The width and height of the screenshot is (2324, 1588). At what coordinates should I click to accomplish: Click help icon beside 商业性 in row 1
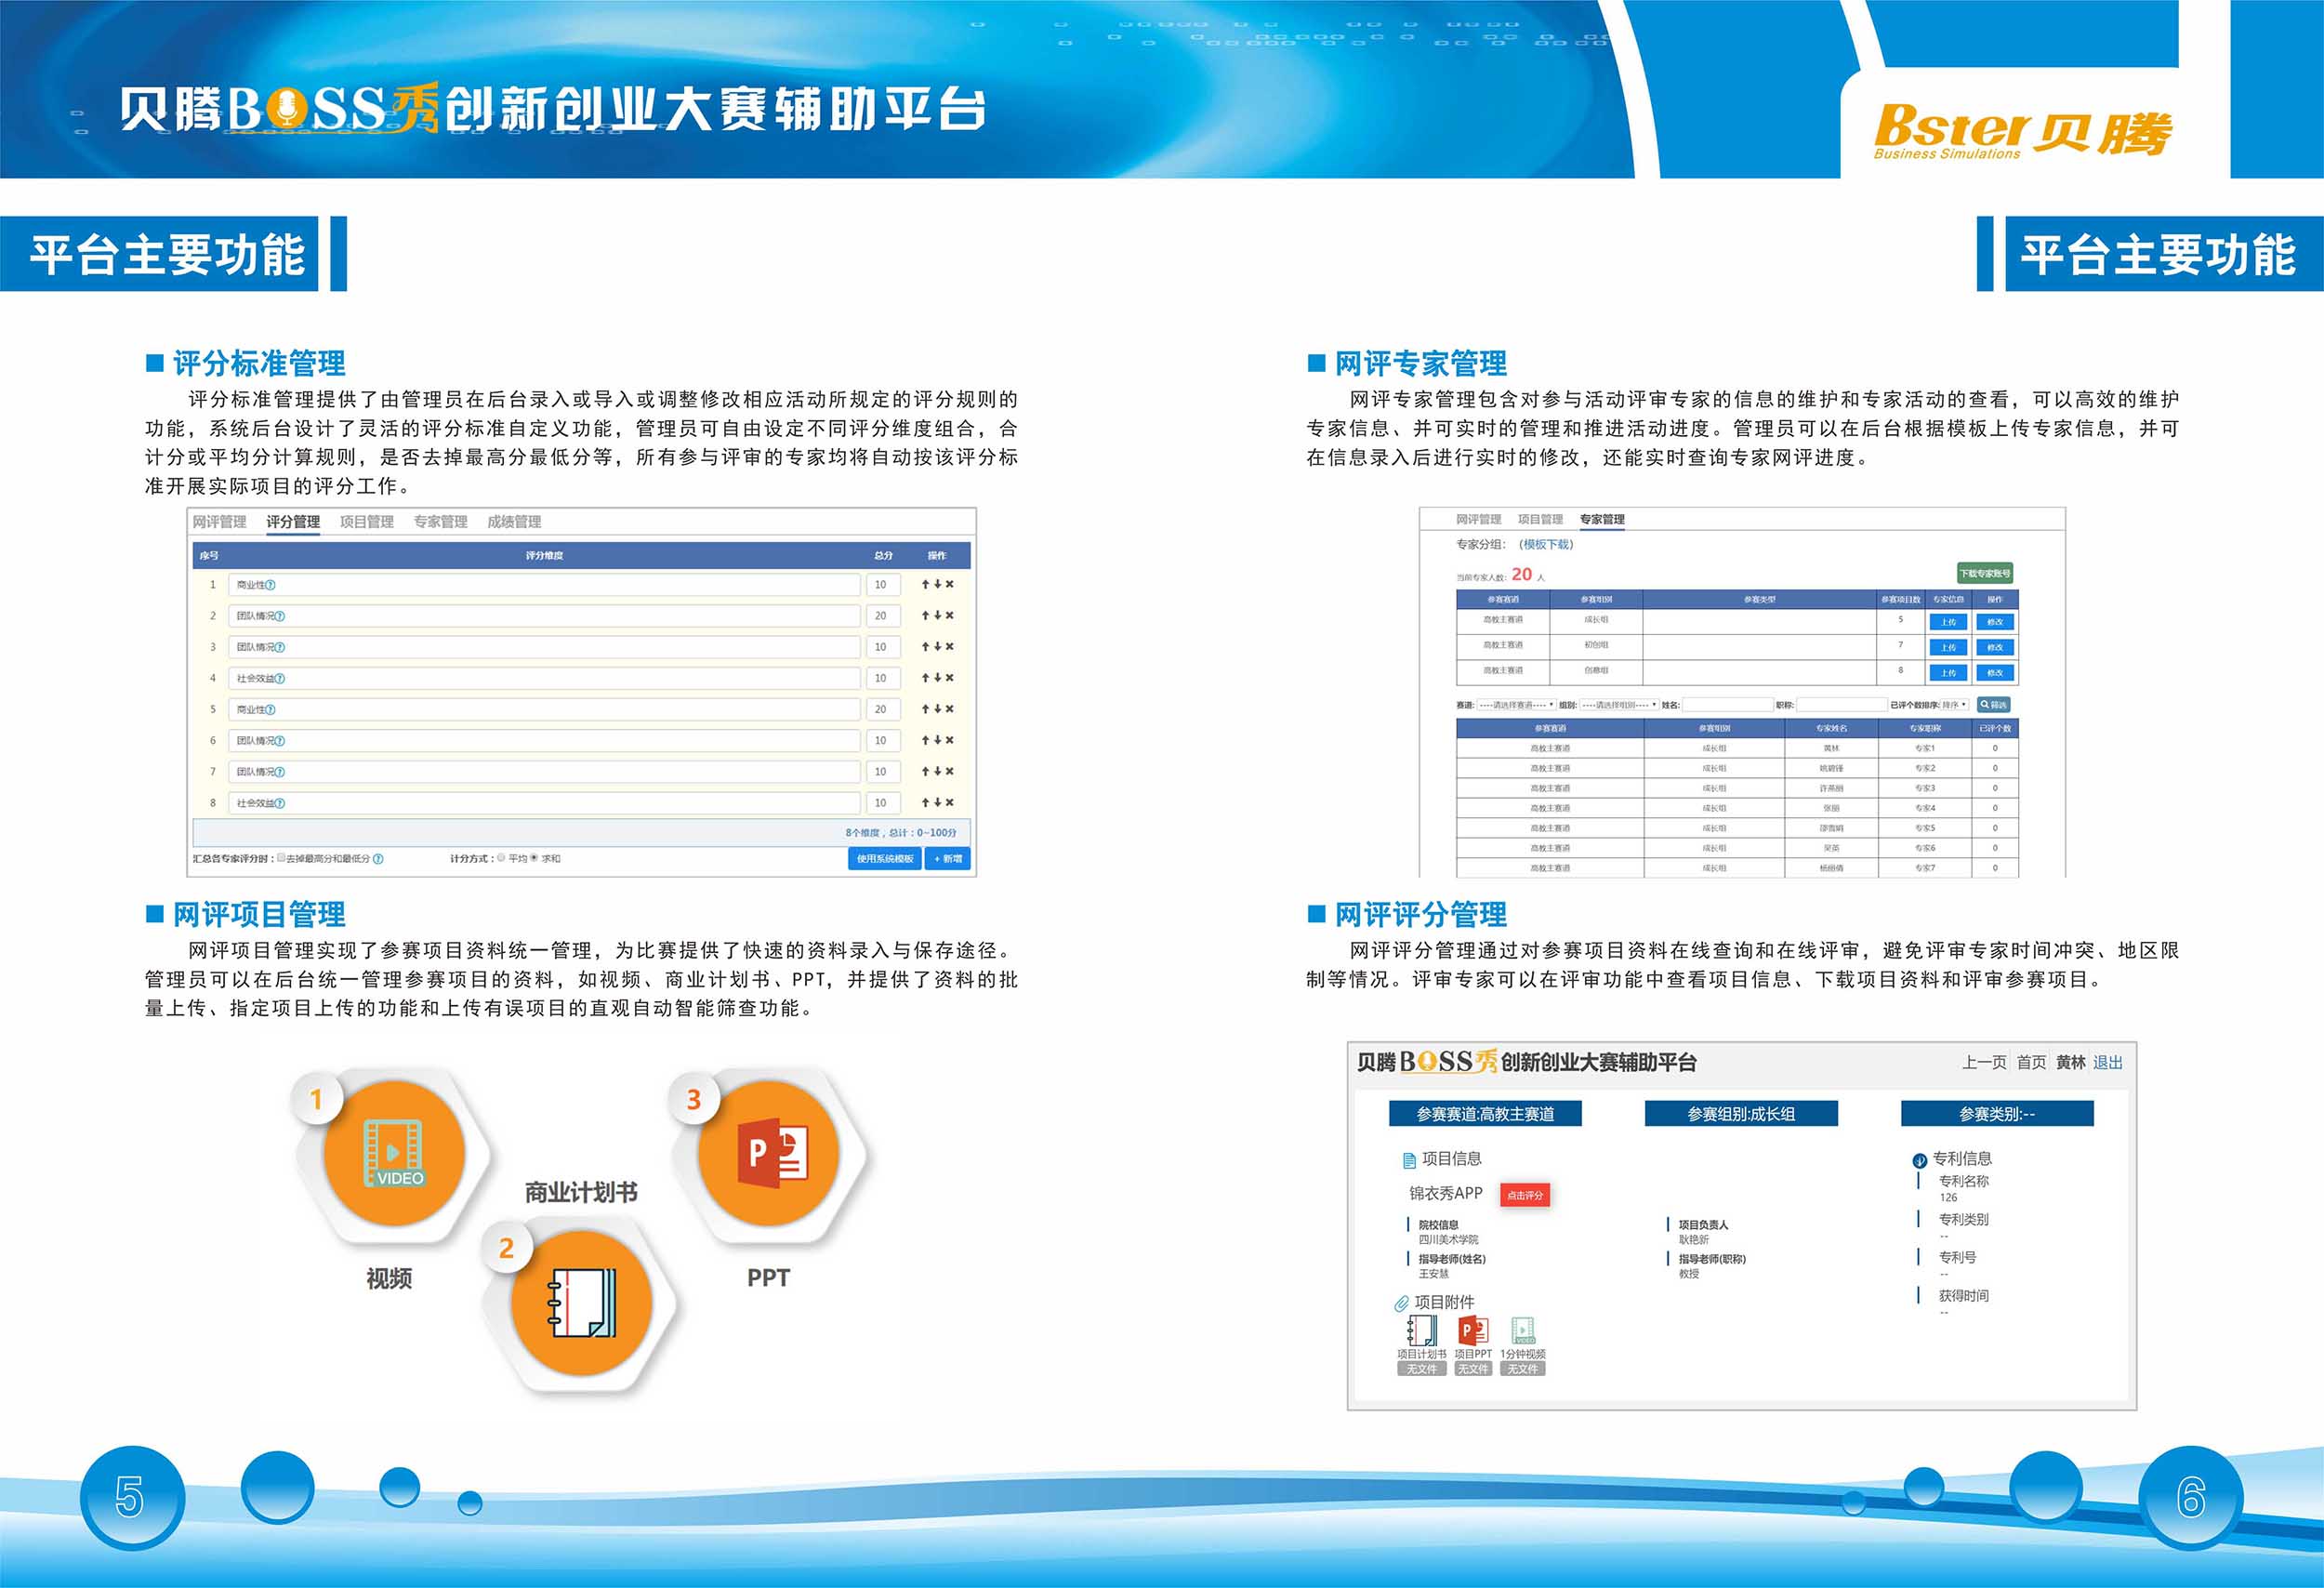pos(270,585)
